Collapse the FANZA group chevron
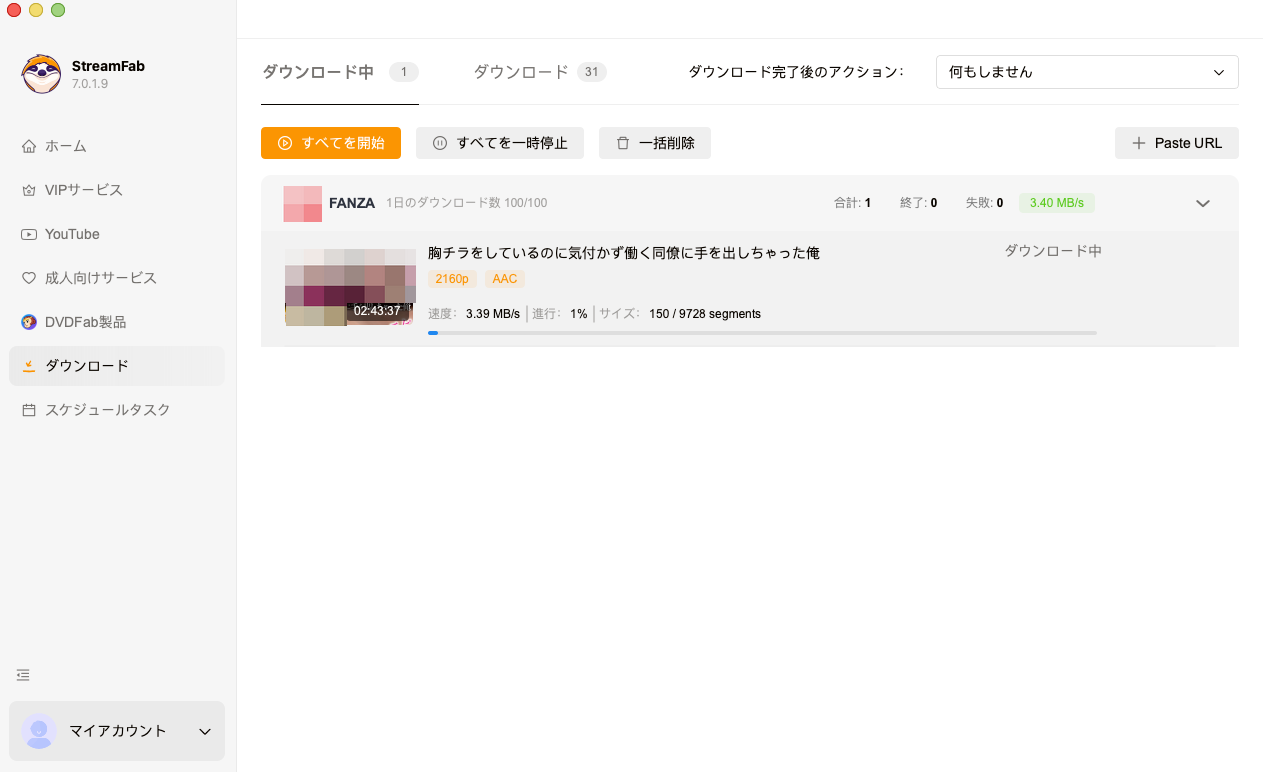This screenshot has width=1263, height=772. (x=1203, y=203)
